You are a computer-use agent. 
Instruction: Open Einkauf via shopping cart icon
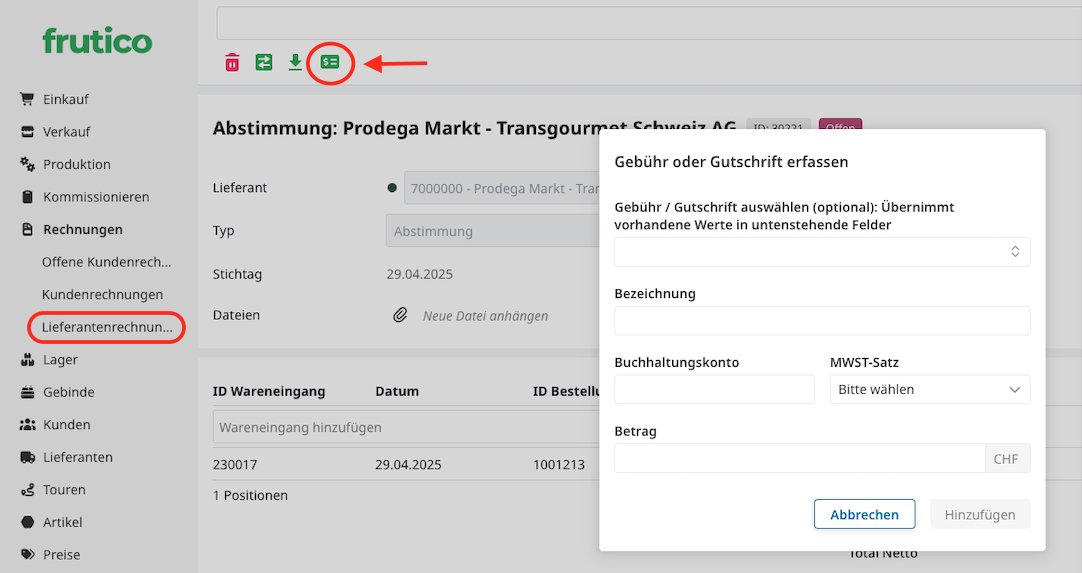pos(27,99)
